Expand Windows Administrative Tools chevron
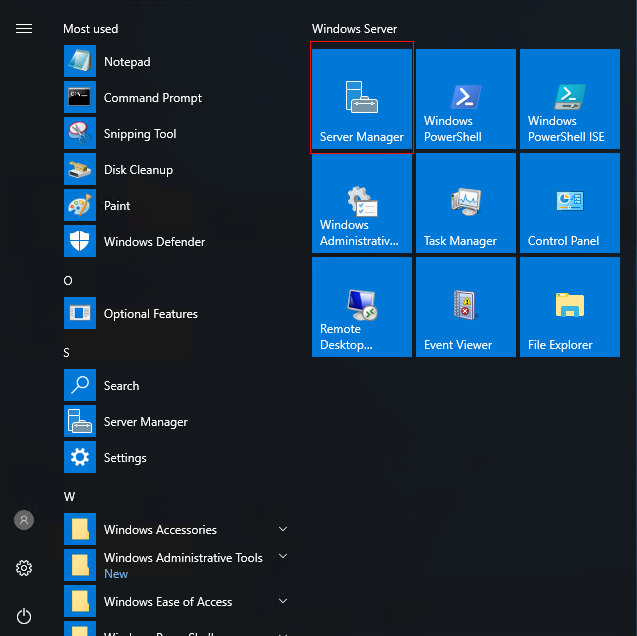This screenshot has height=636, width=637. click(x=283, y=556)
